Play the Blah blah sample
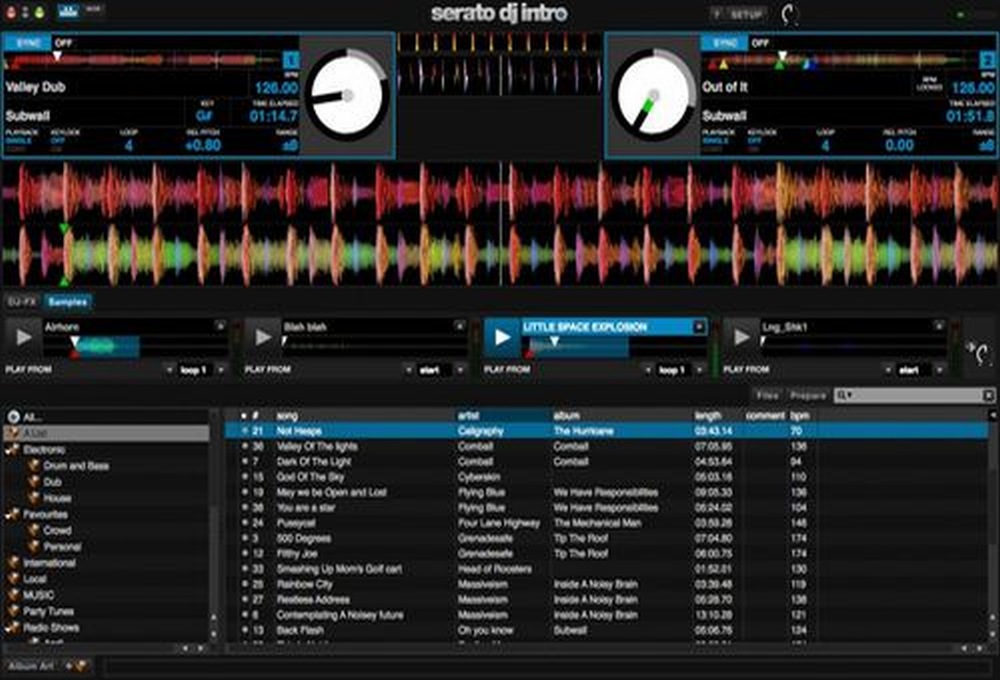 click(x=262, y=336)
